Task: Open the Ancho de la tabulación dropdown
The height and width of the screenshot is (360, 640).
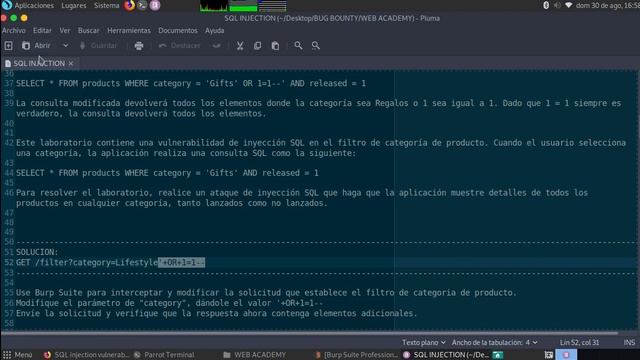Action: pyautogui.click(x=494, y=342)
